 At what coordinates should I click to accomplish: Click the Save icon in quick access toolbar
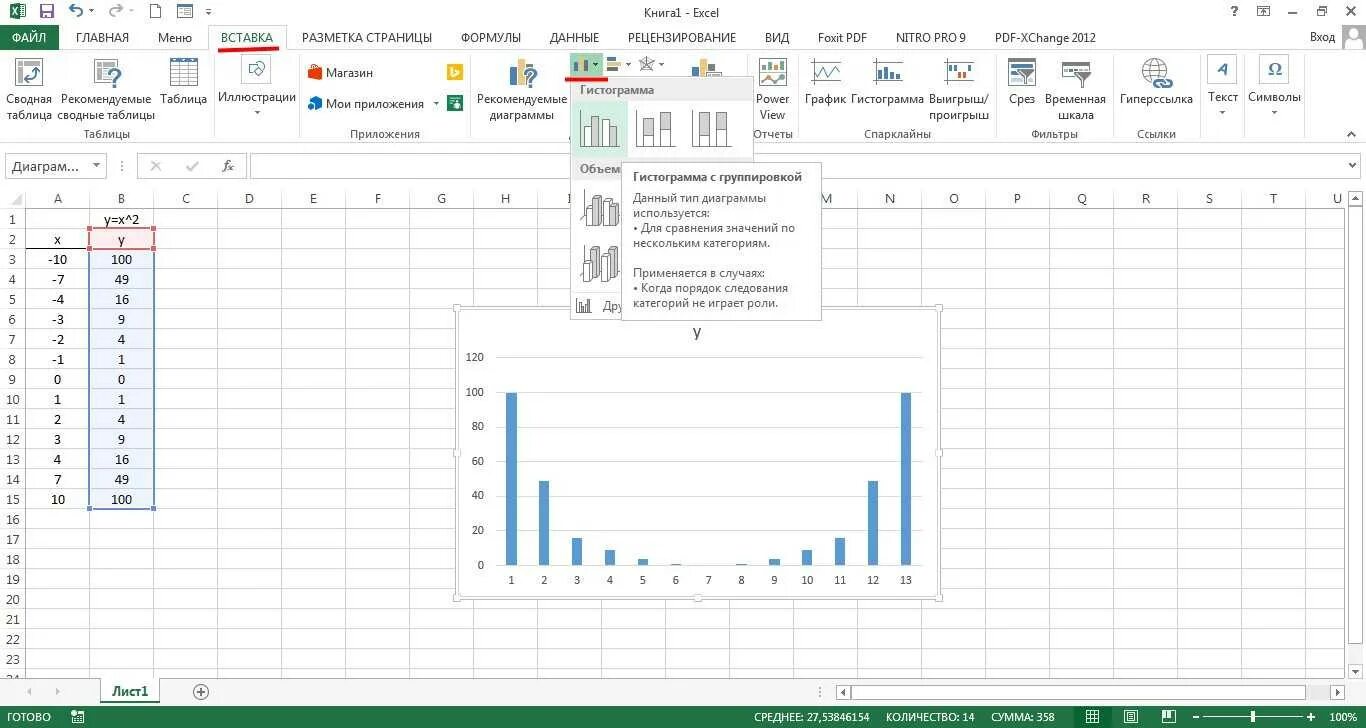[x=46, y=12]
